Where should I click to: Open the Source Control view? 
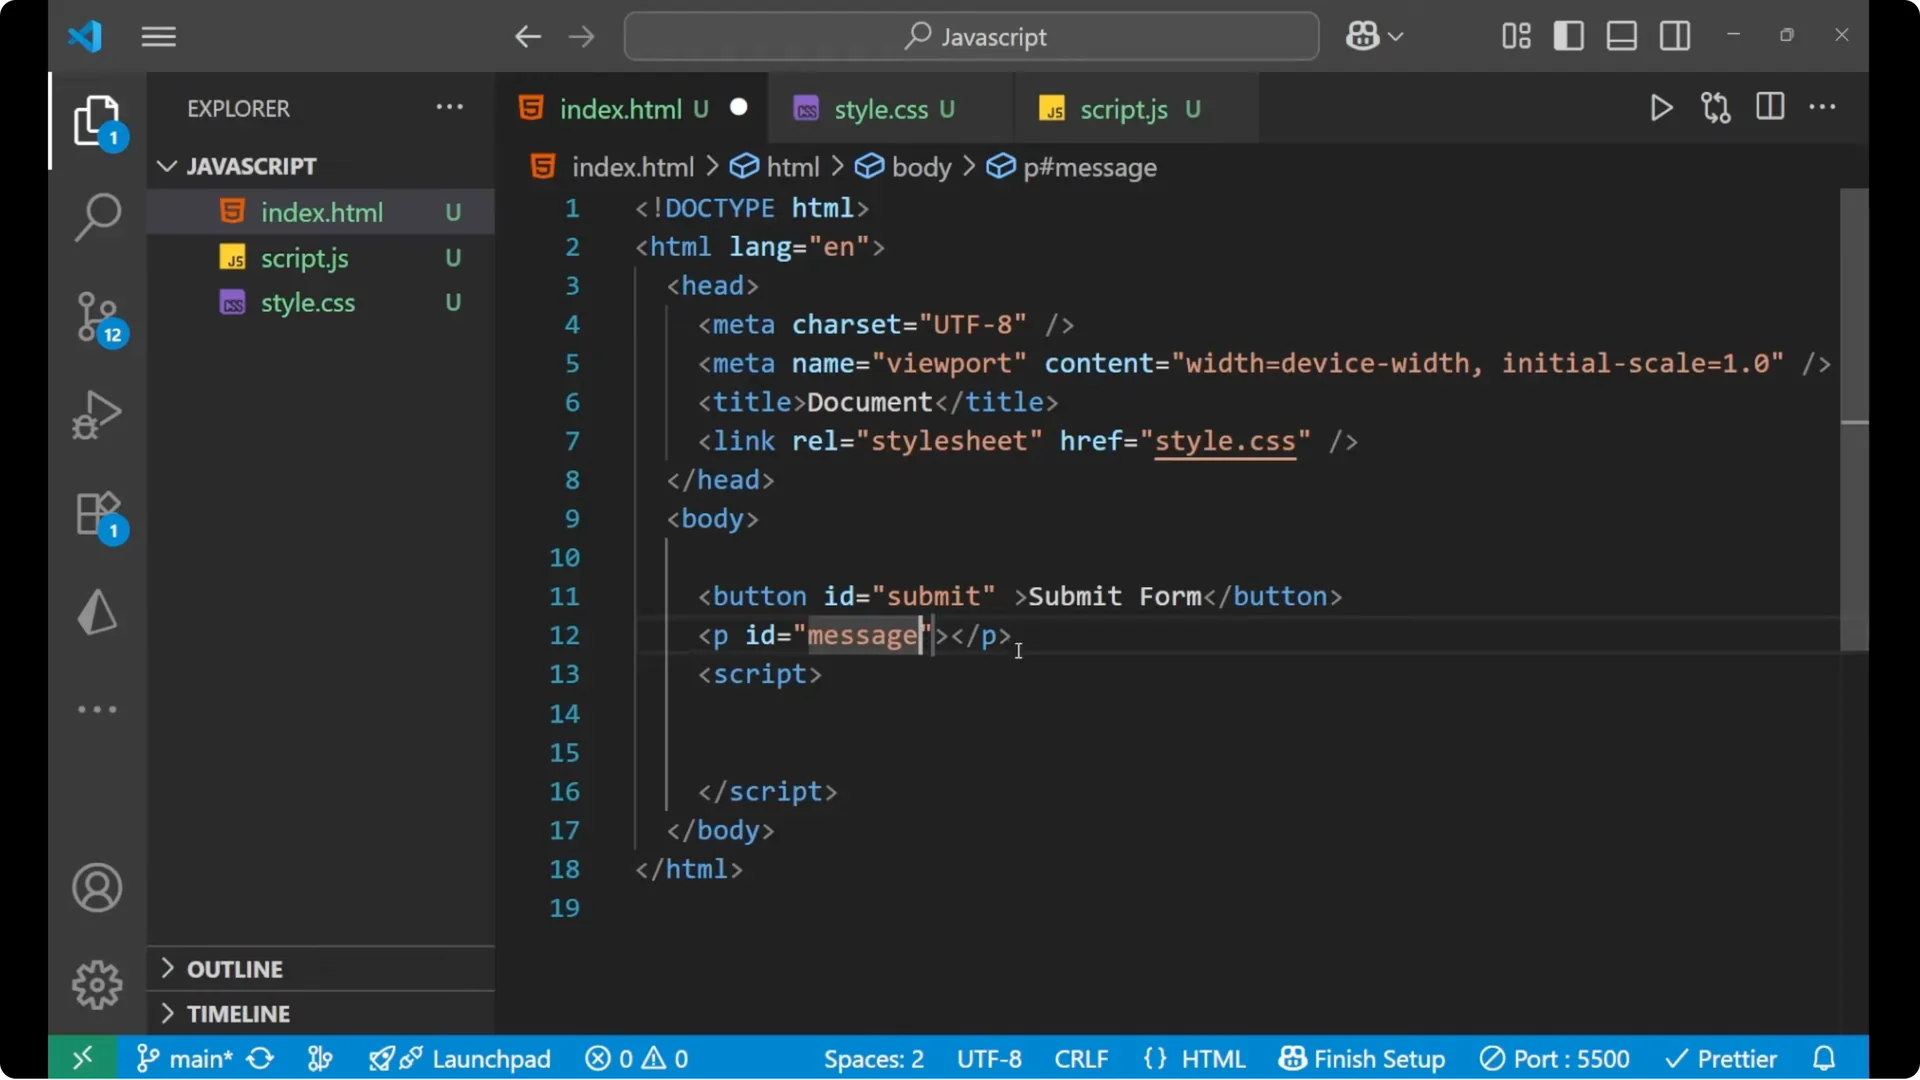pyautogui.click(x=97, y=316)
